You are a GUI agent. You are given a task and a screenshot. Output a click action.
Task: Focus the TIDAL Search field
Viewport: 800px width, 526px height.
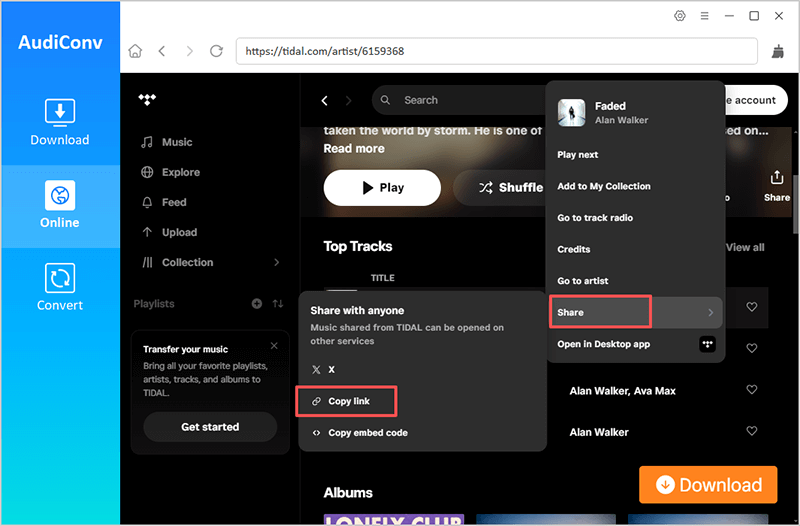(x=459, y=101)
